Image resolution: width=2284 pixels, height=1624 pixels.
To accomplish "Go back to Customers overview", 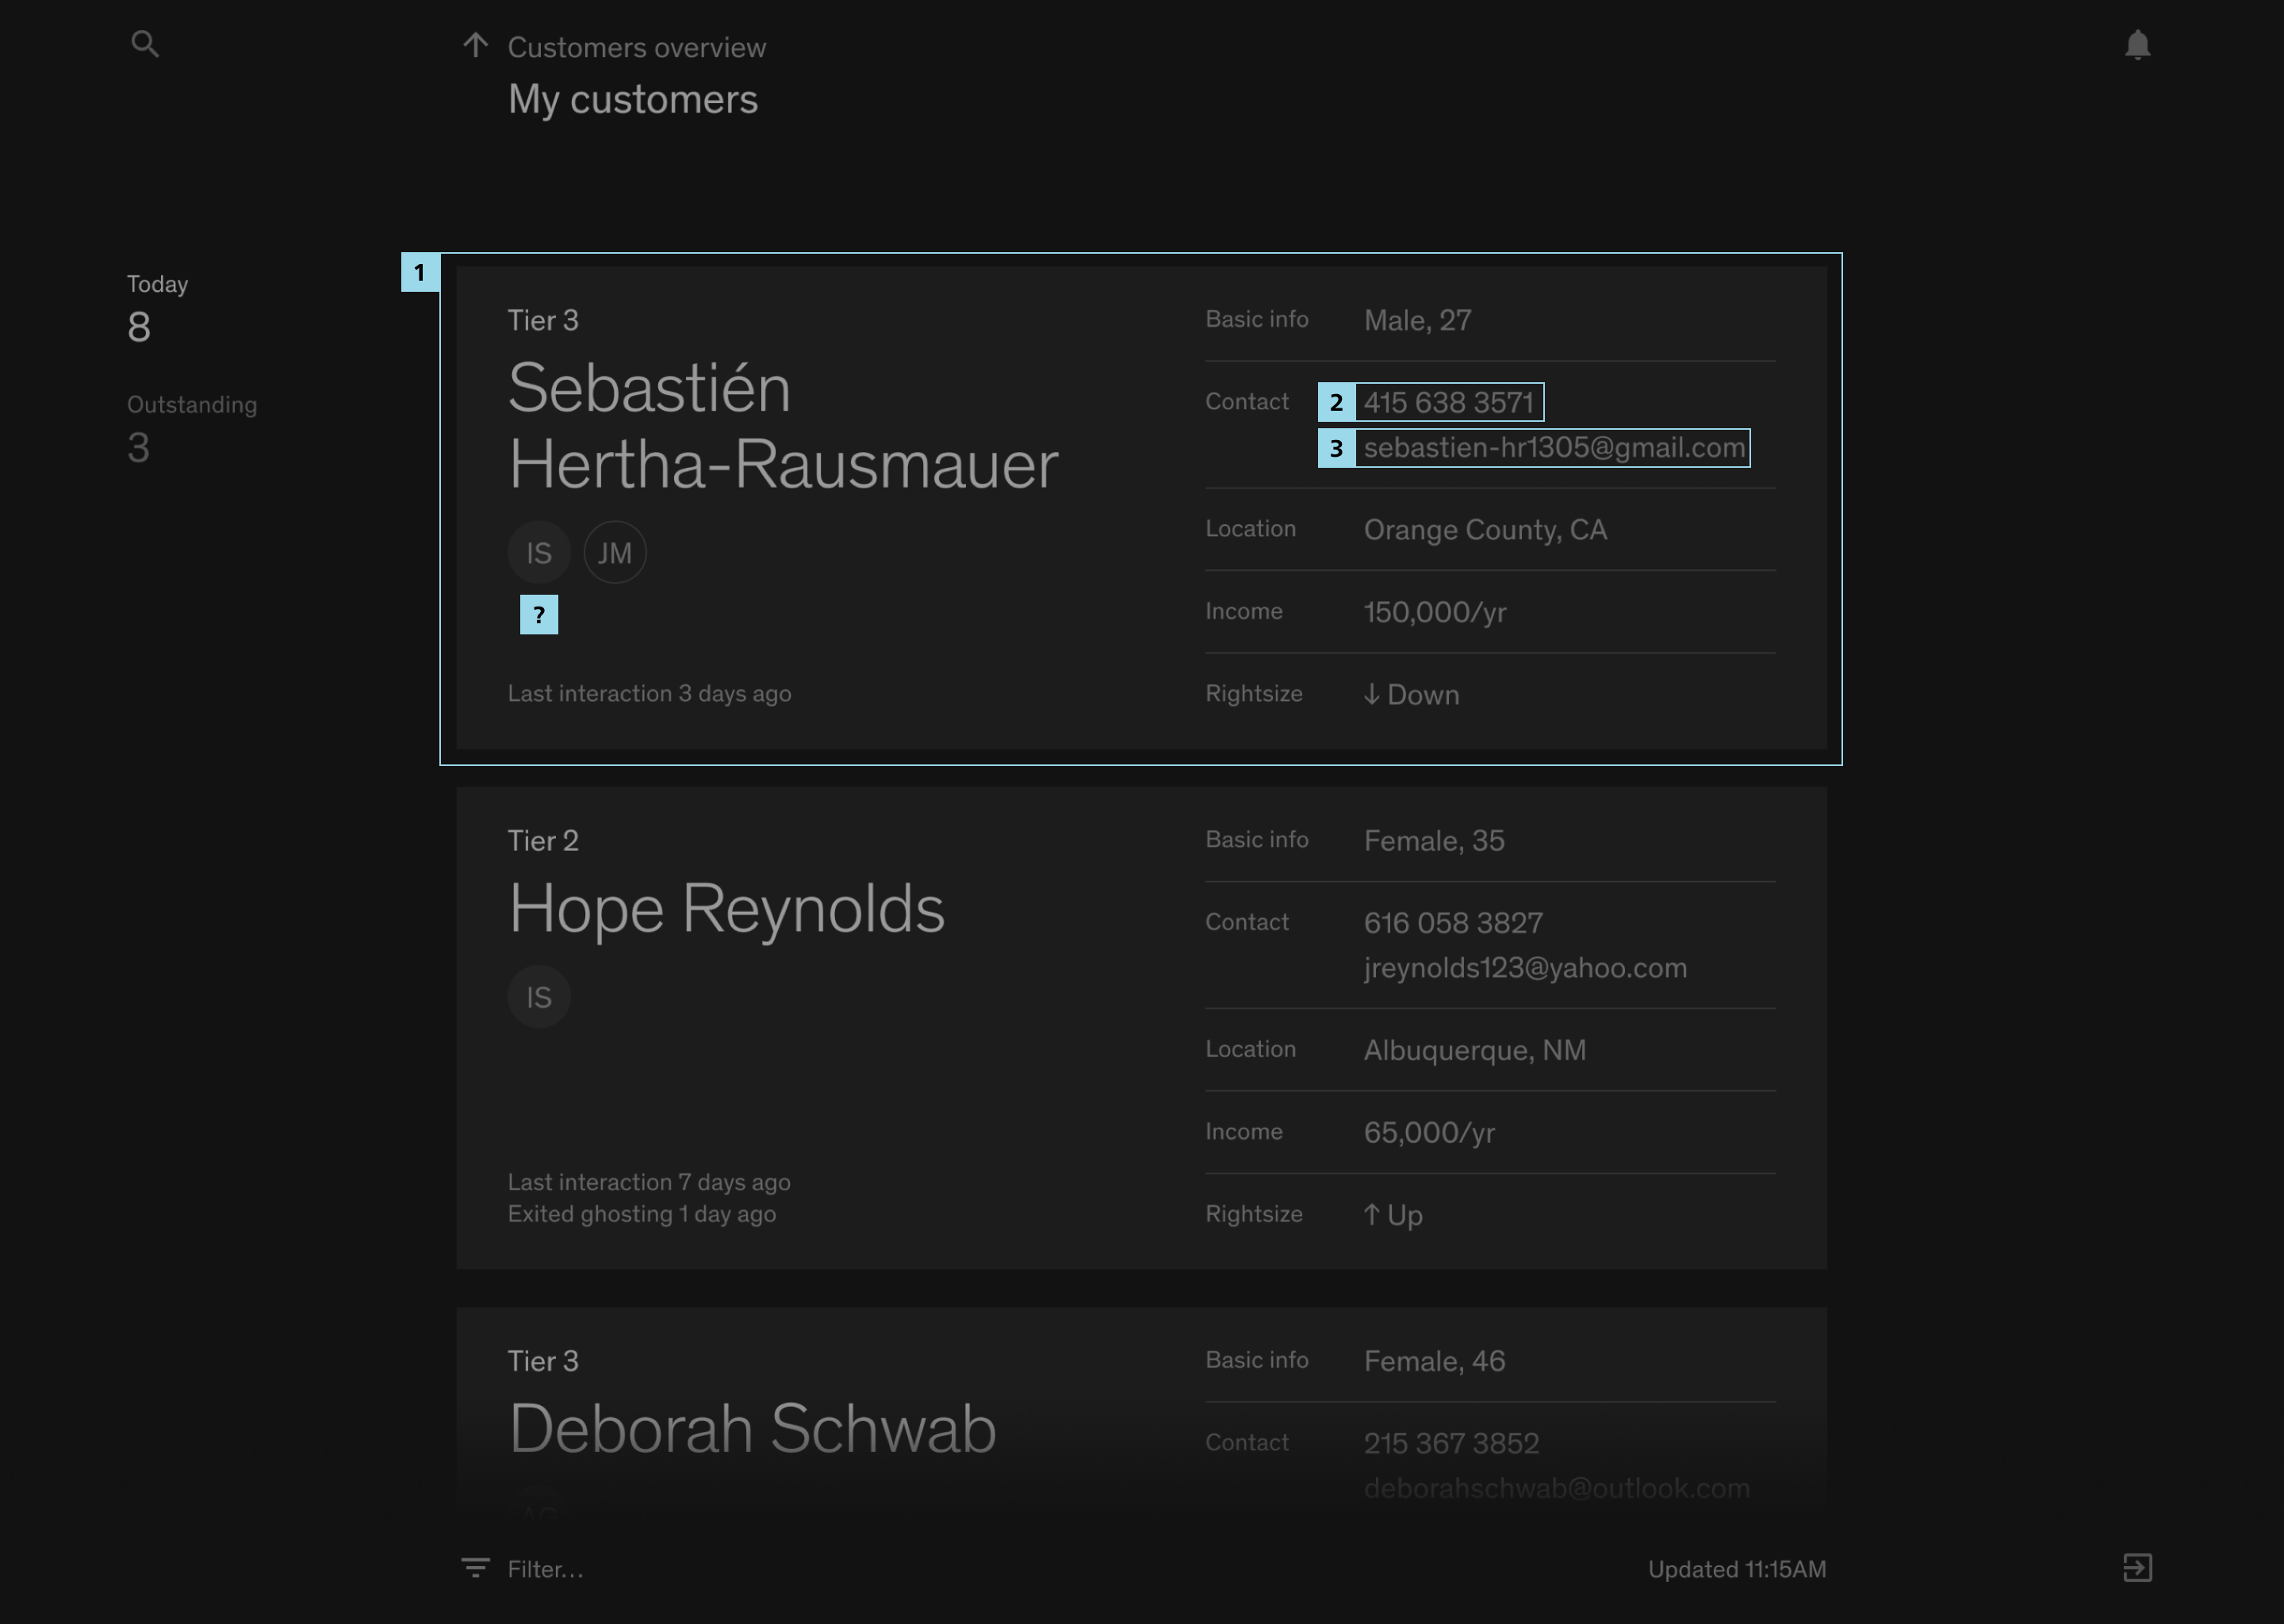I will click(x=636, y=47).
